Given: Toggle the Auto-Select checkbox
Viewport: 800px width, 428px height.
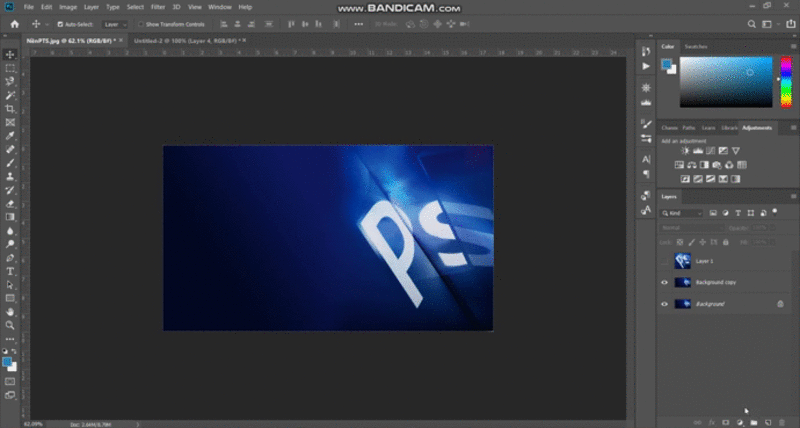Looking at the screenshot, I should tap(60, 24).
